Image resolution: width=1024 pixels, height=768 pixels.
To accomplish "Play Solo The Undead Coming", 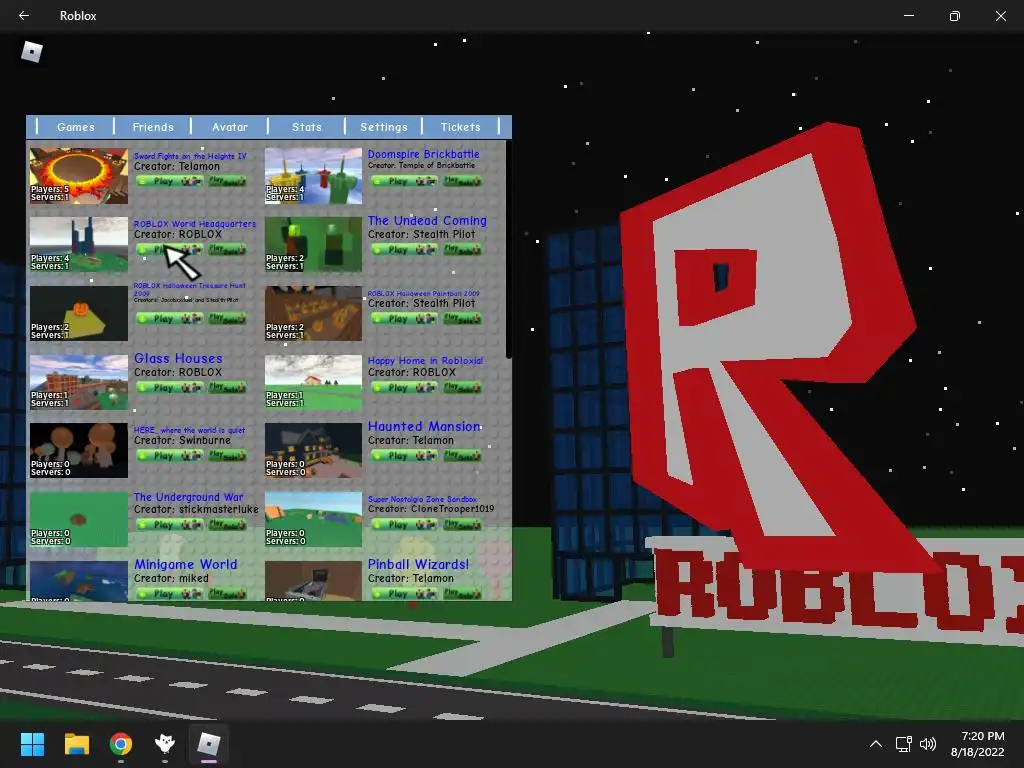I will click(462, 249).
